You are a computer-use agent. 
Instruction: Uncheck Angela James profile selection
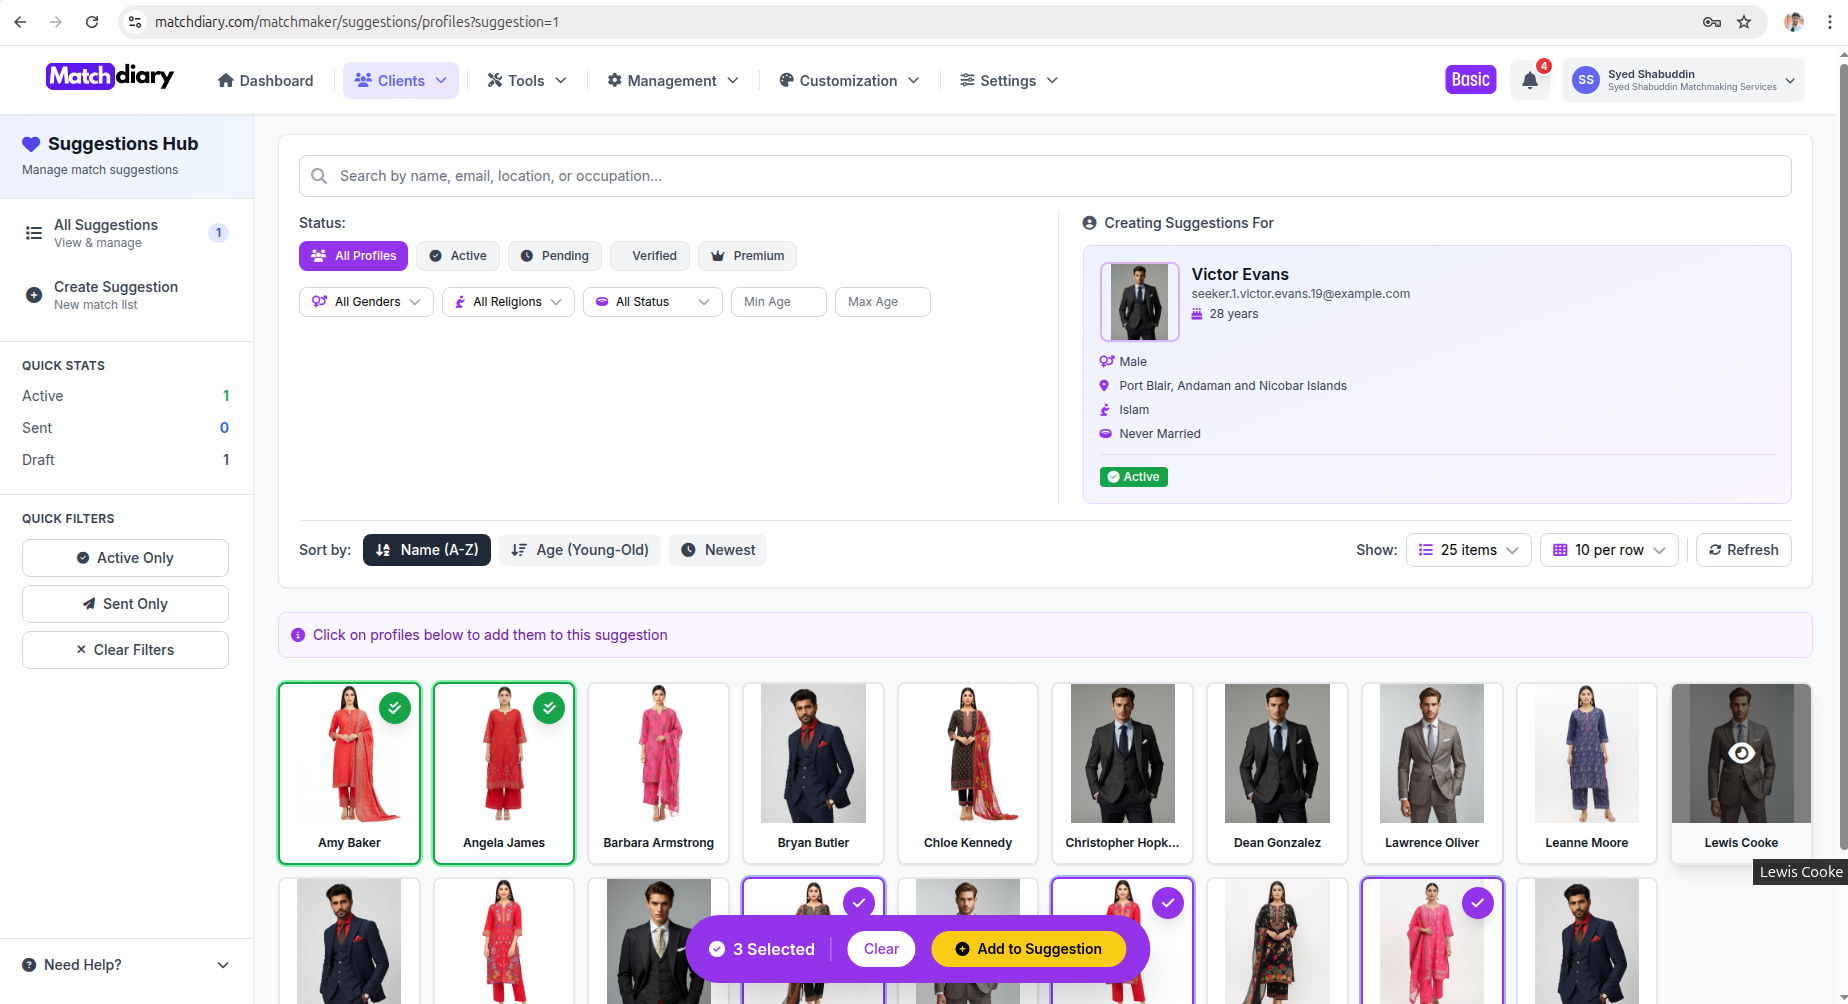tap(549, 708)
